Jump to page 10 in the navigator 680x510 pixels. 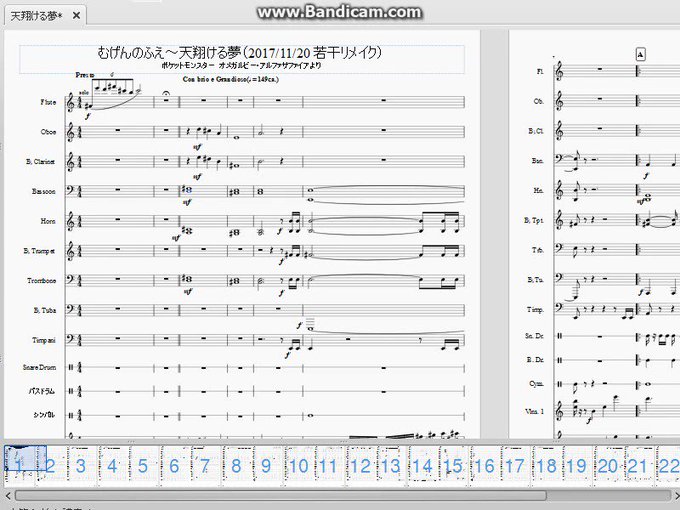coord(299,465)
